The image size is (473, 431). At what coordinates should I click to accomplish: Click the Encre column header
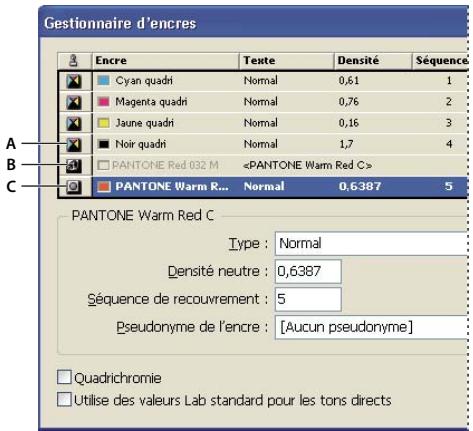(x=165, y=61)
